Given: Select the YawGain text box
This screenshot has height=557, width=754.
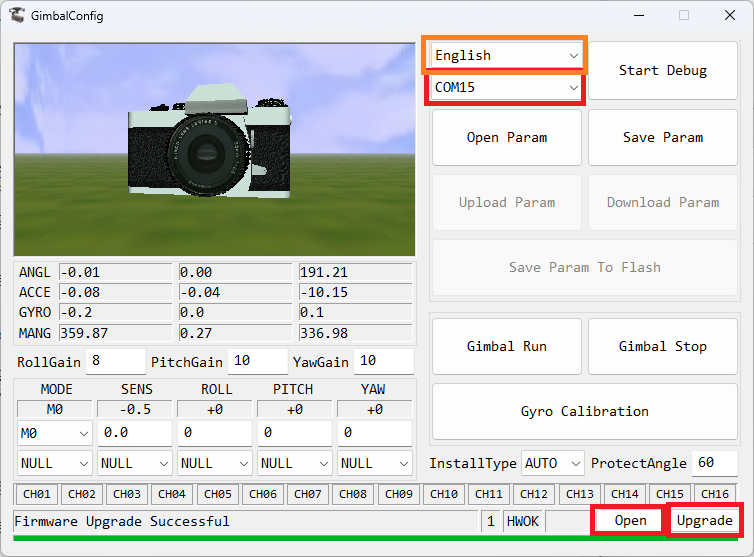Looking at the screenshot, I should coord(383,362).
